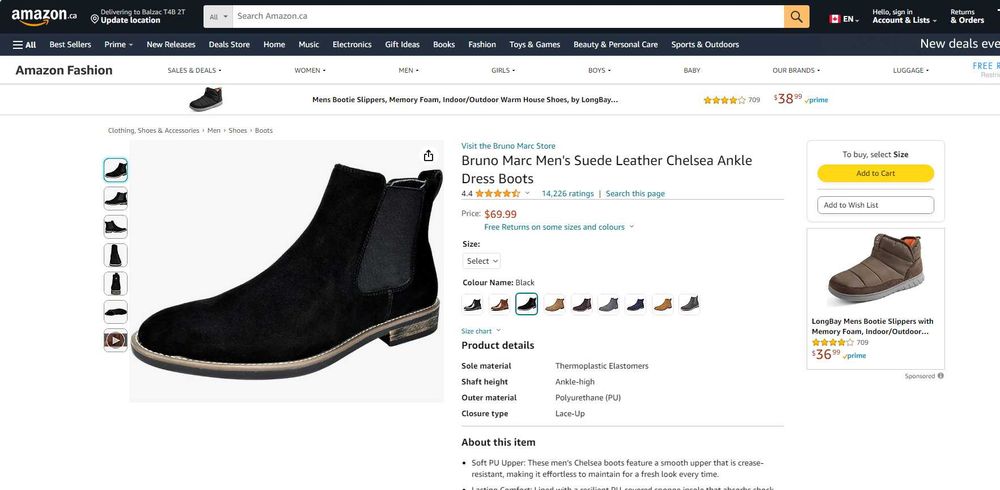1000x490 pixels.
Task: Open the Size Select dropdown
Action: pyautogui.click(x=481, y=261)
